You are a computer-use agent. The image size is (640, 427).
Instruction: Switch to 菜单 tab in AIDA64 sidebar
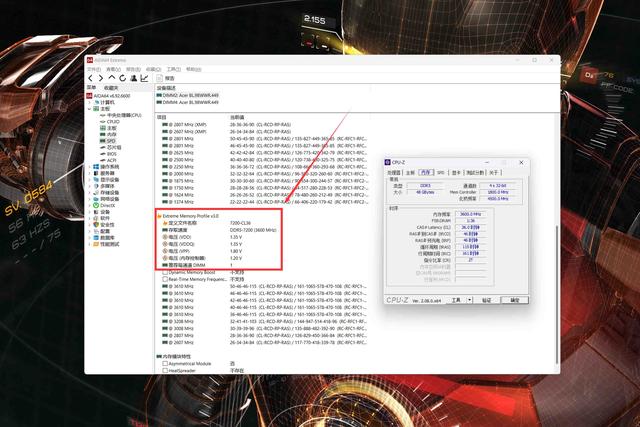click(91, 88)
